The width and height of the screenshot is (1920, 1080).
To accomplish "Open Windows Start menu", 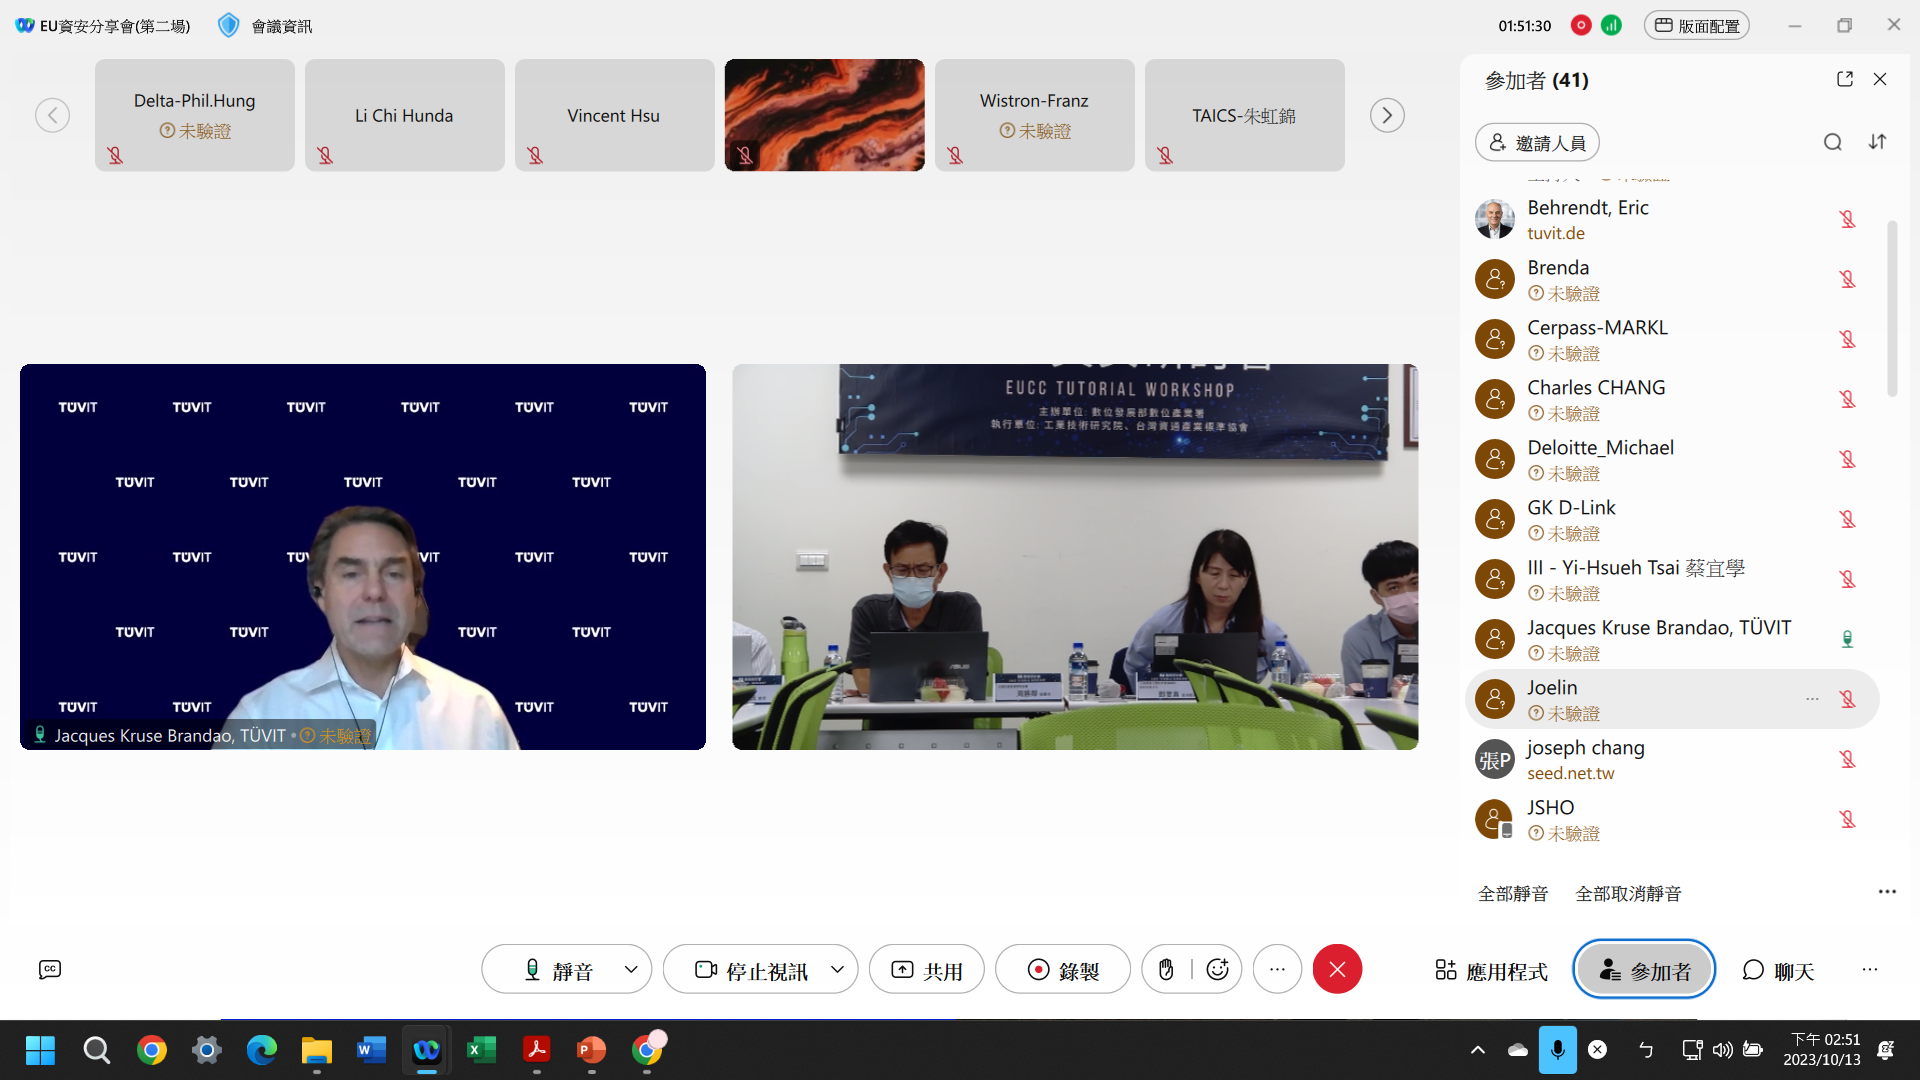I will [x=40, y=1050].
